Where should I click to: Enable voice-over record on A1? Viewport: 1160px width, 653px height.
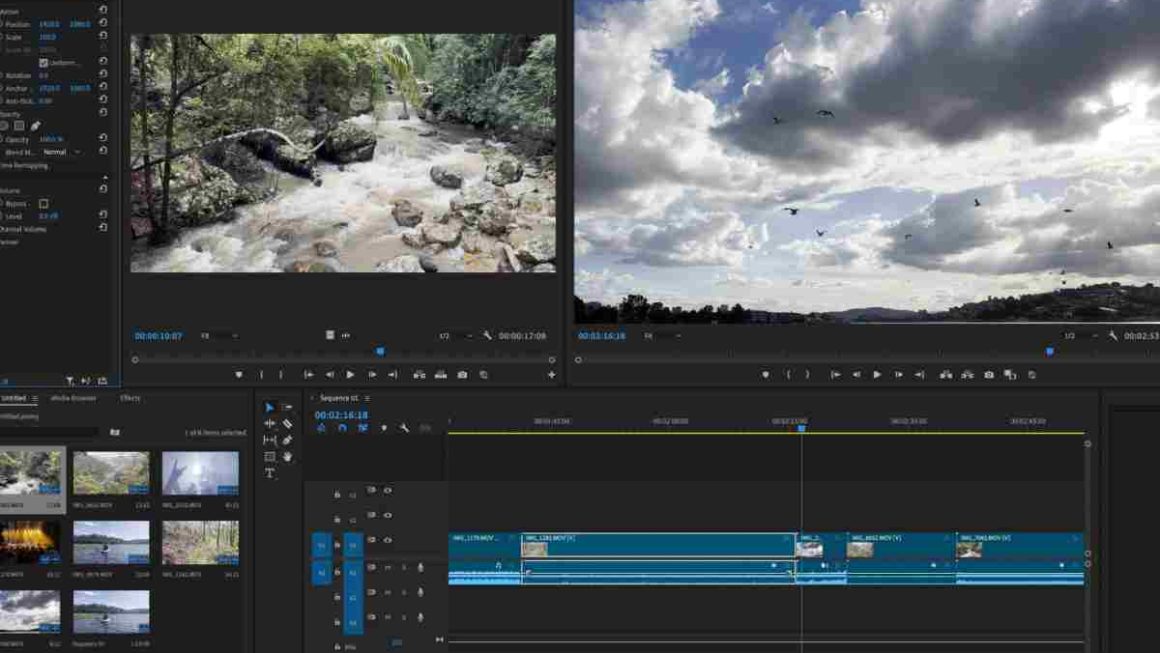click(421, 567)
